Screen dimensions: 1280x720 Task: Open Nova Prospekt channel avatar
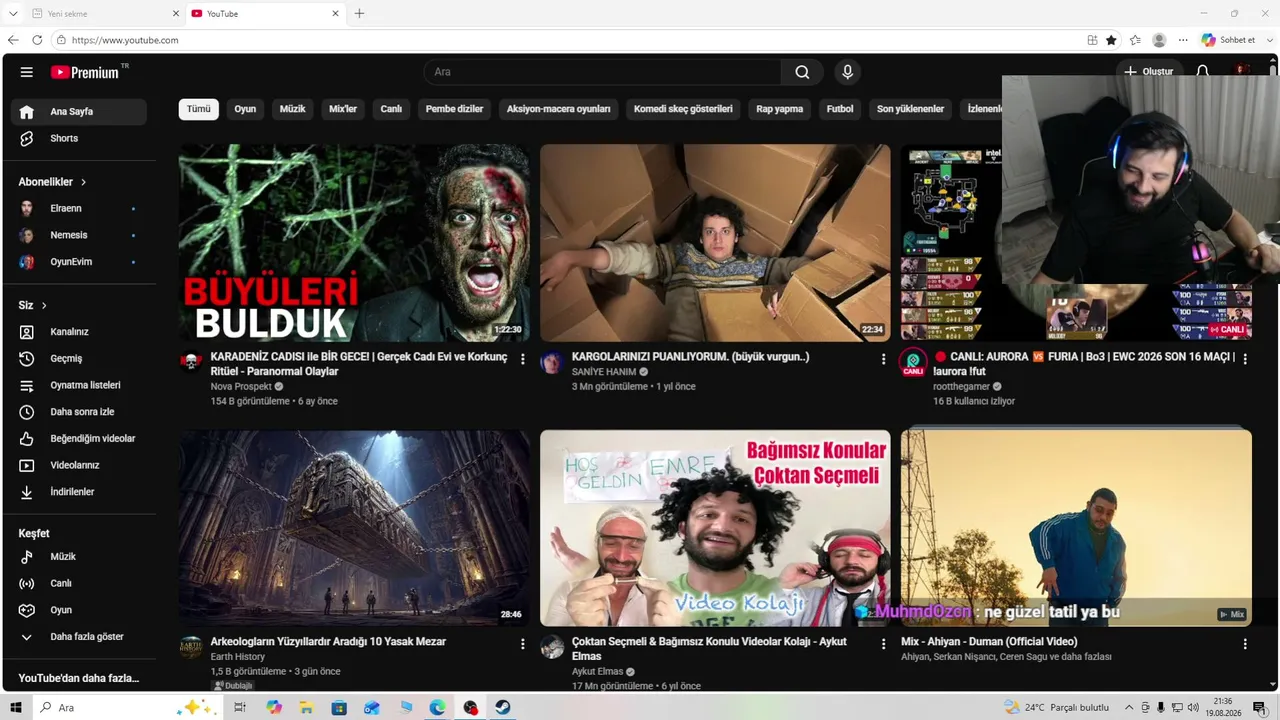(x=191, y=361)
